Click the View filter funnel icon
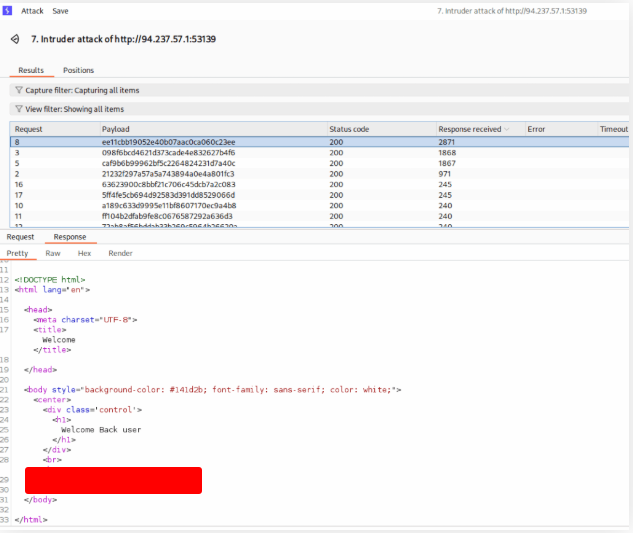Screen dimensions: 633x533 click(x=18, y=109)
